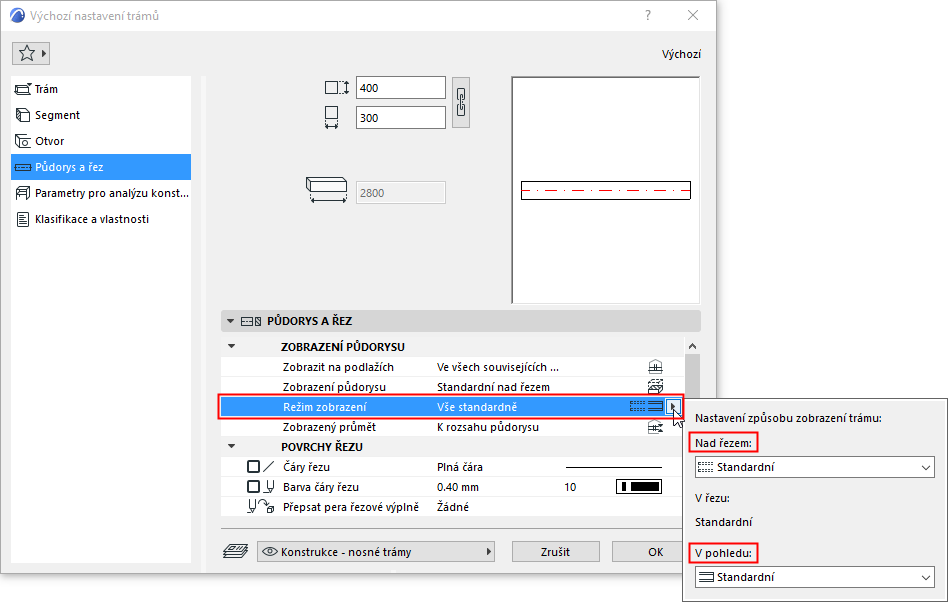Click the PŮDORYS A ŘEZ panel header icon
The width and height of the screenshot is (948, 602).
coord(251,322)
